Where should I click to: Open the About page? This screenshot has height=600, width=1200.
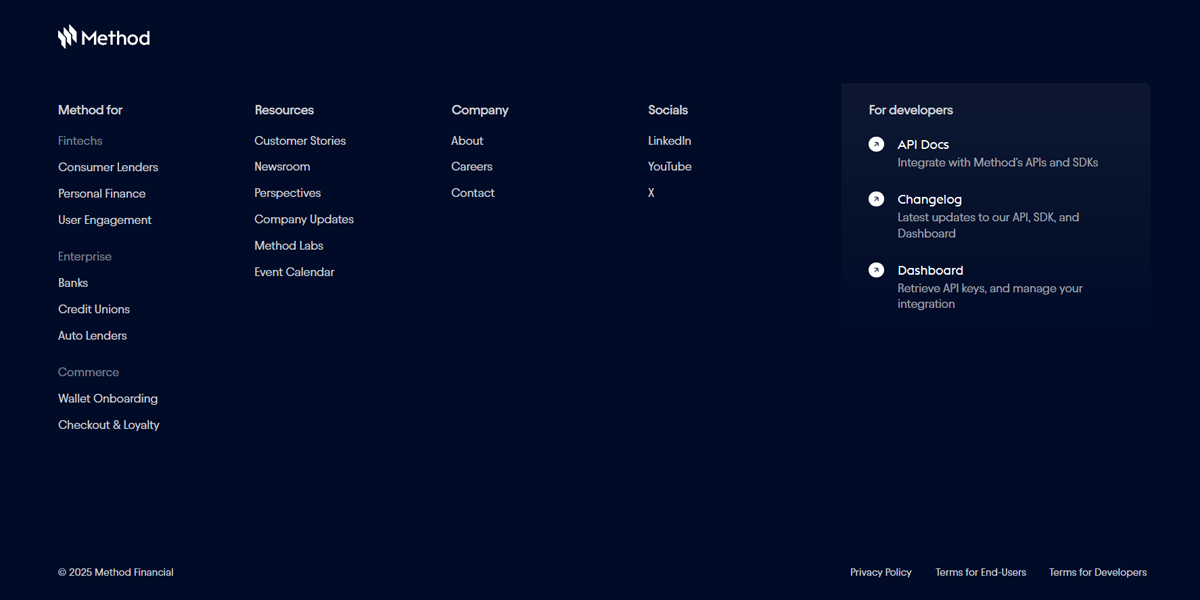click(467, 141)
